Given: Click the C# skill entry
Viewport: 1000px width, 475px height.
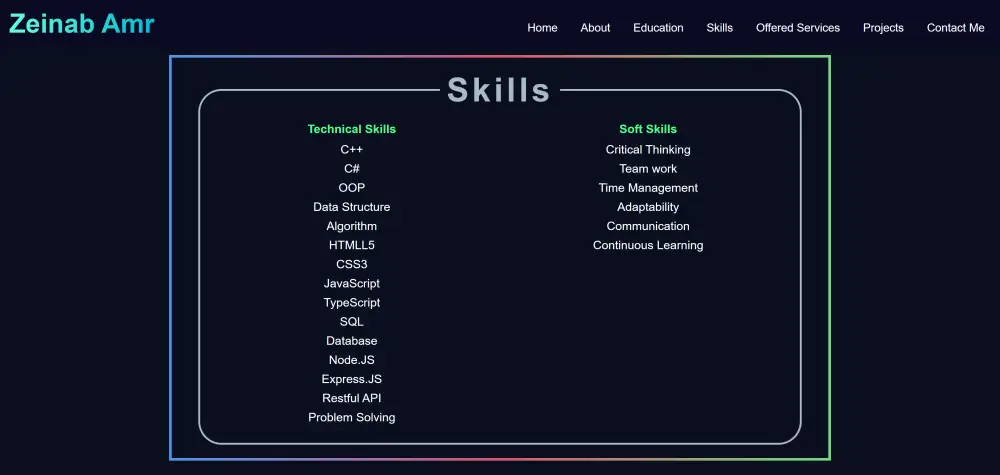Looking at the screenshot, I should coord(351,168).
